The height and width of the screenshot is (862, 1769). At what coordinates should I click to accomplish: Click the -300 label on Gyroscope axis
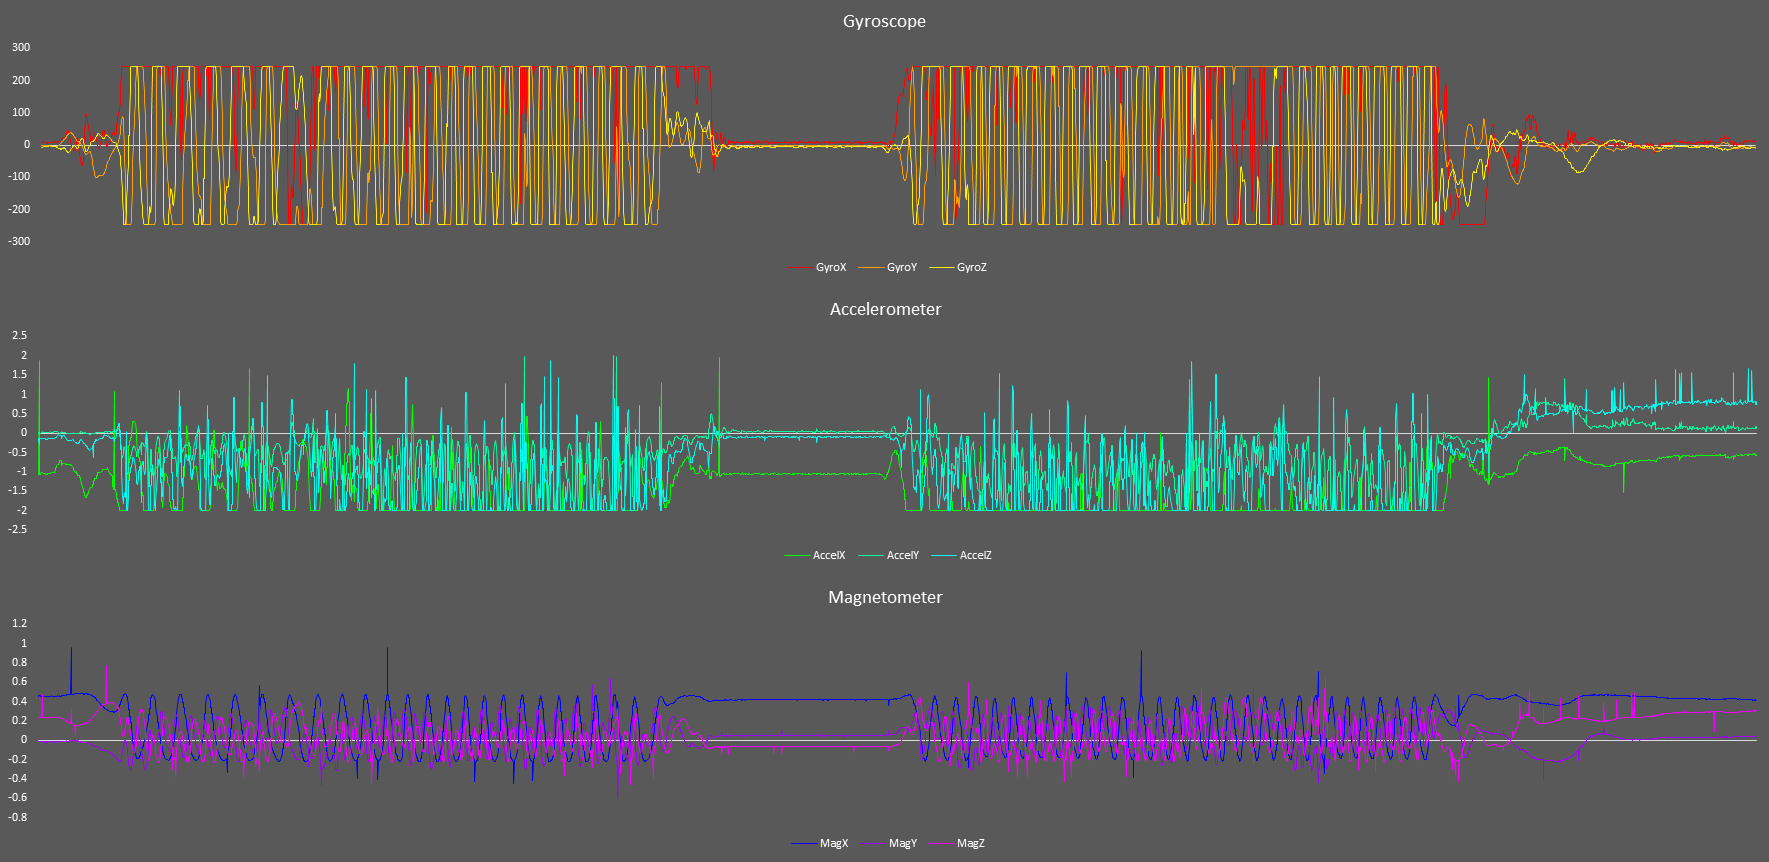[x=20, y=241]
